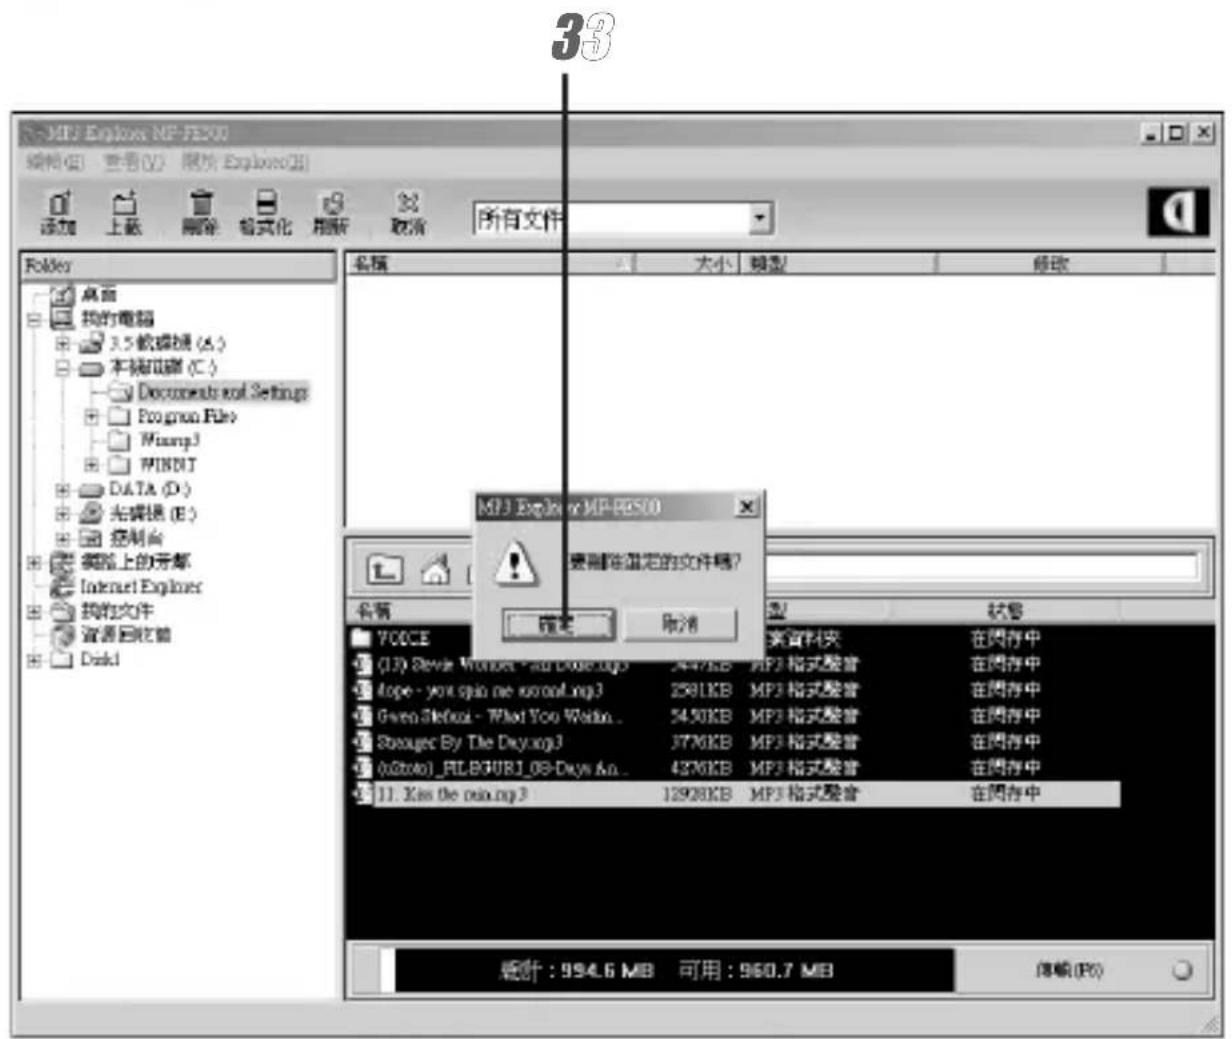The width and height of the screenshot is (1232, 1039).
Task: Click the brand logo icon at toolbar end
Action: click(x=1178, y=214)
